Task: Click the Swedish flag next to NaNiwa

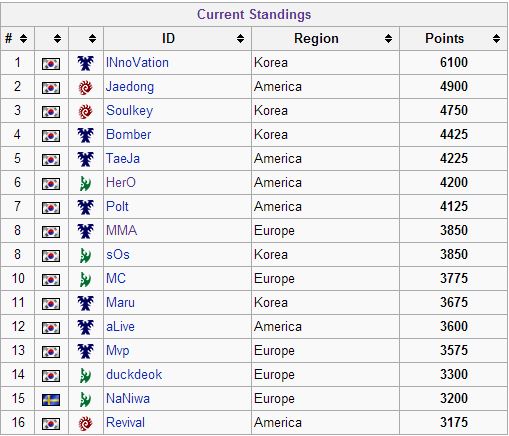Action: click(x=51, y=399)
